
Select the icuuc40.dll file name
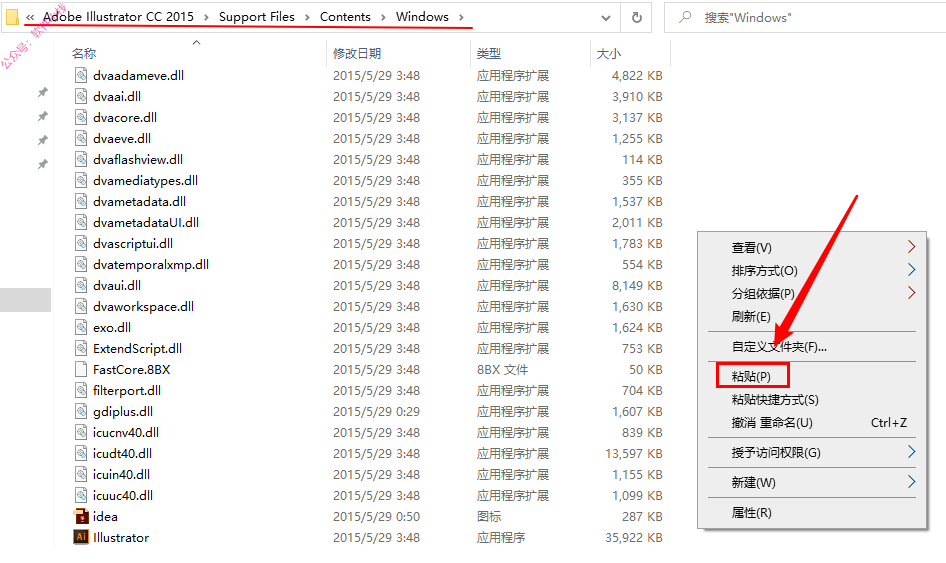[123, 495]
